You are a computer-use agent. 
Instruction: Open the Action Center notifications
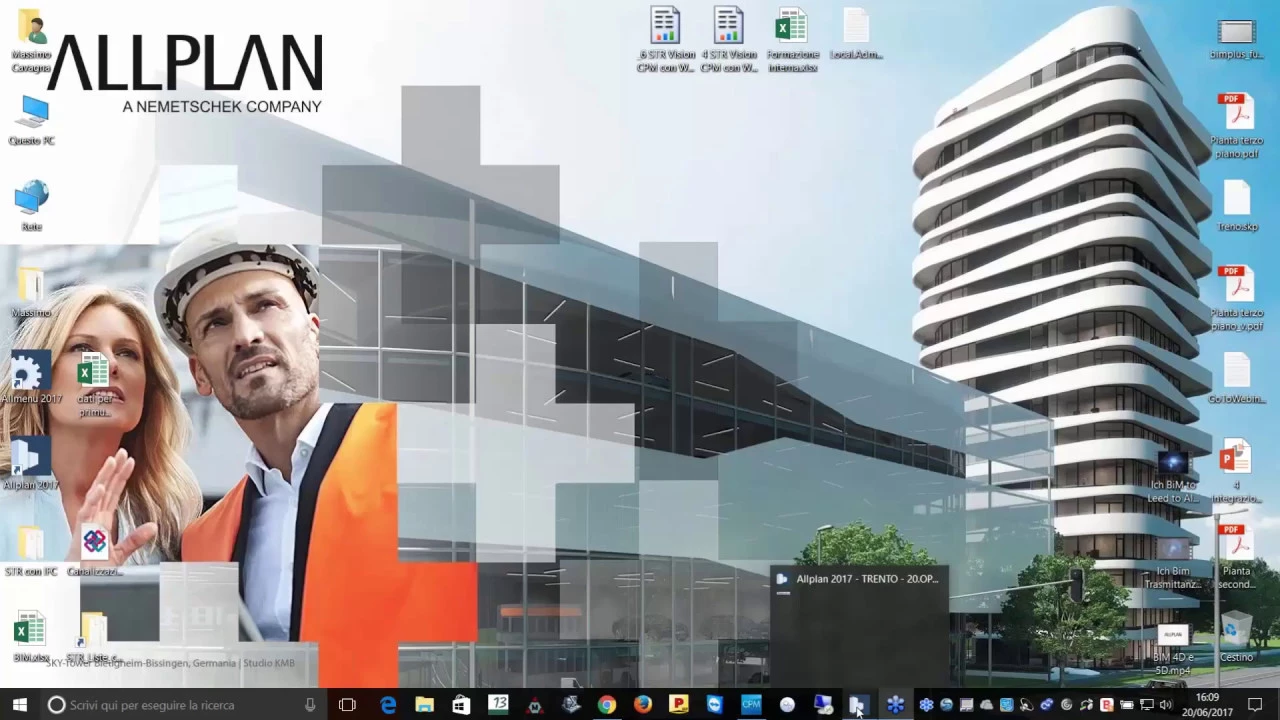point(1255,705)
